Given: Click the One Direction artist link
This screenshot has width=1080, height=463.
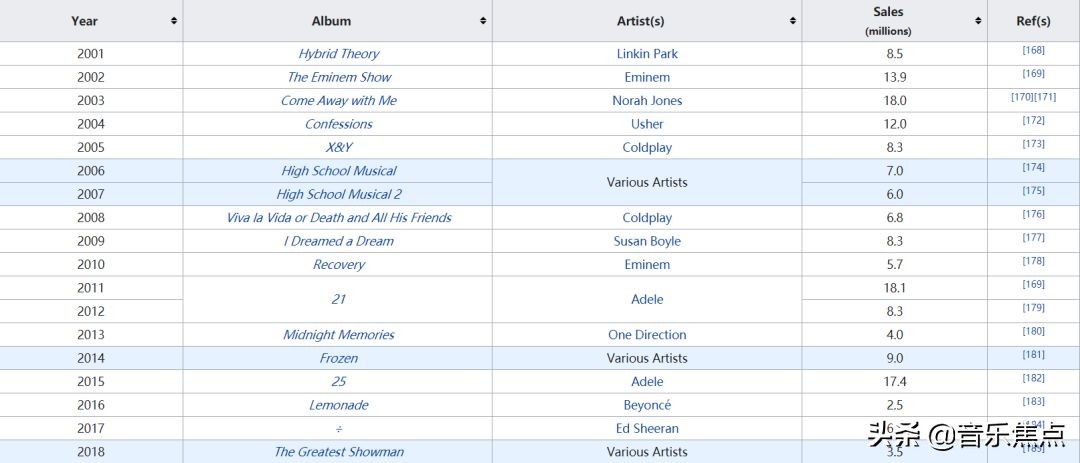Looking at the screenshot, I should [x=647, y=335].
